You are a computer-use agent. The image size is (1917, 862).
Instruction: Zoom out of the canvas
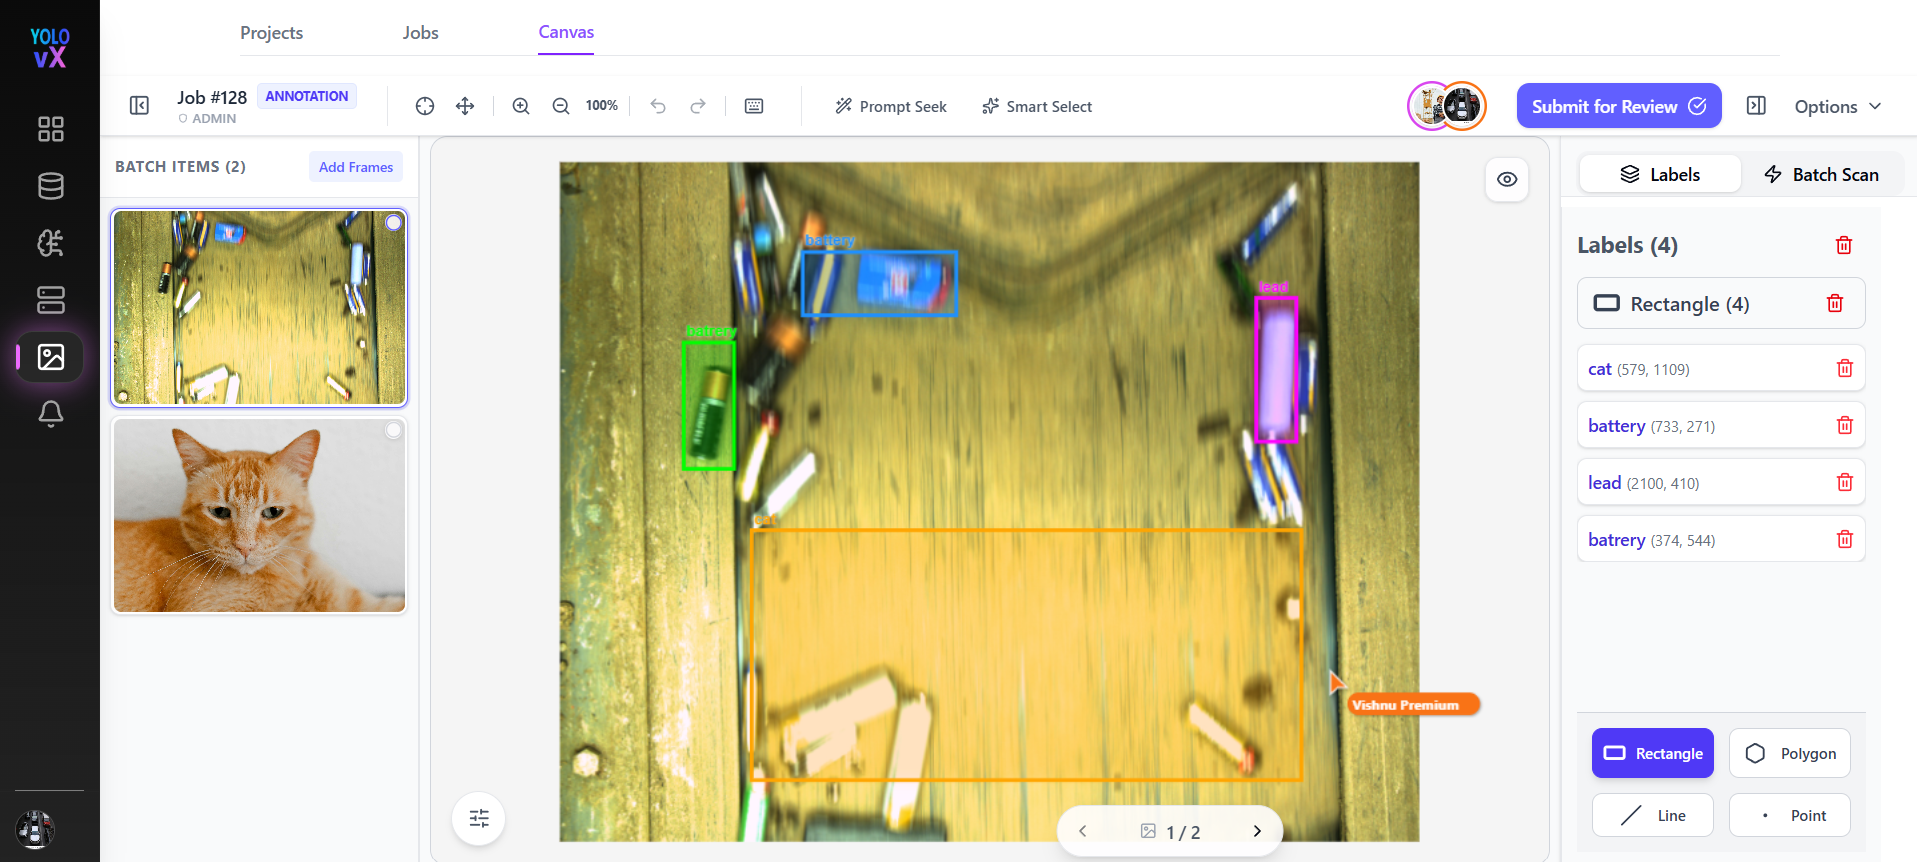coord(561,106)
